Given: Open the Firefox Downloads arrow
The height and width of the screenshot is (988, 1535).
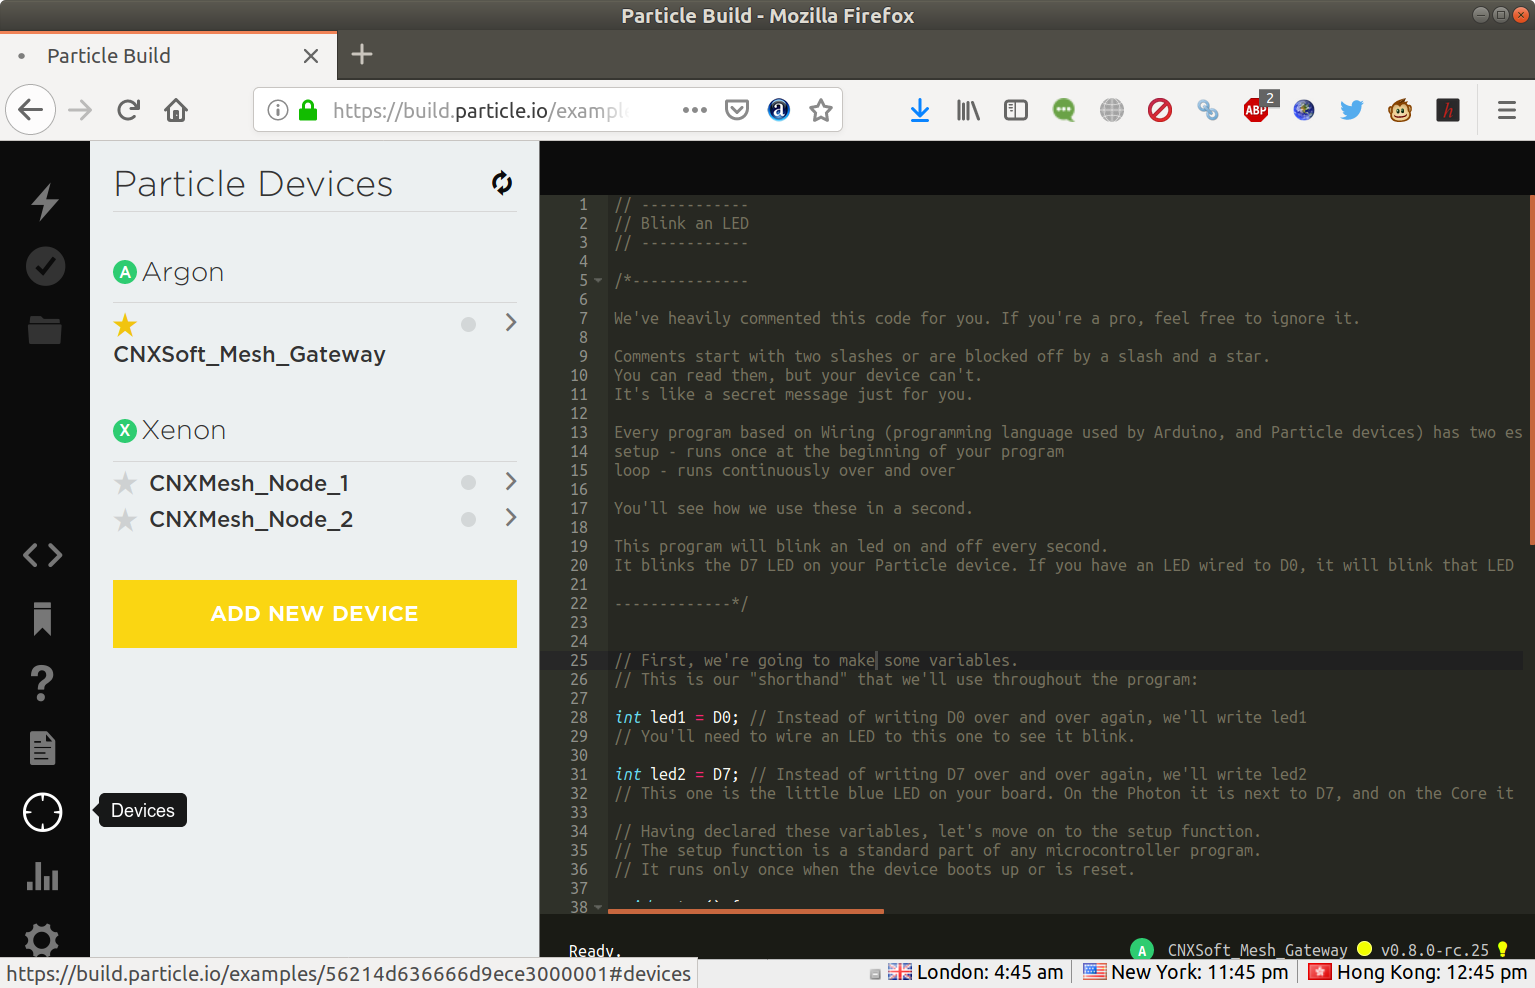Looking at the screenshot, I should pyautogui.click(x=920, y=110).
